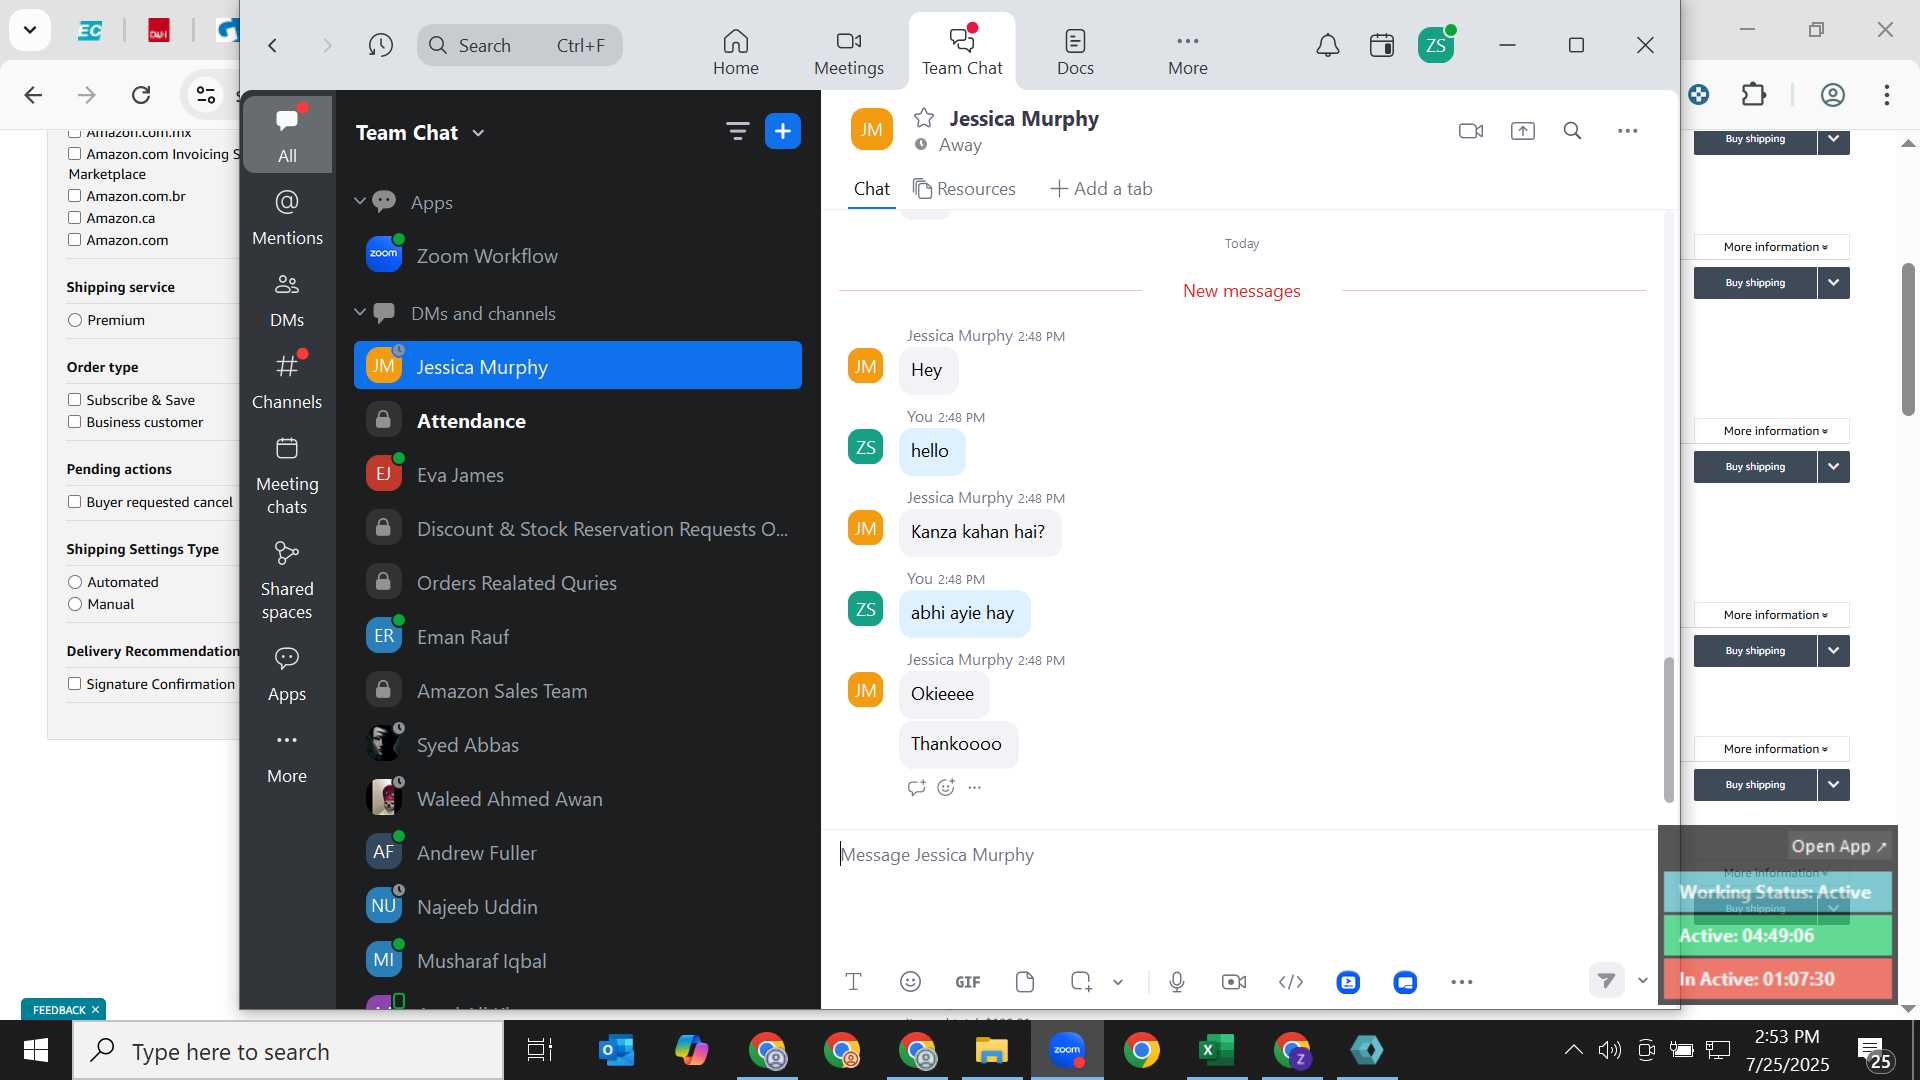Open Zoom Workflow app chat
1920x1080 pixels.
click(578, 256)
